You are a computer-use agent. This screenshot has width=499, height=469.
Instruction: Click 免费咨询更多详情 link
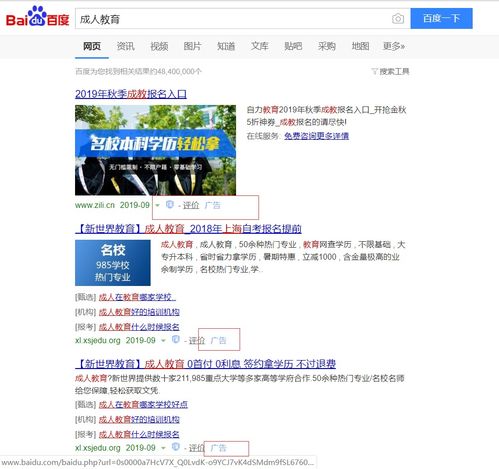pos(316,136)
